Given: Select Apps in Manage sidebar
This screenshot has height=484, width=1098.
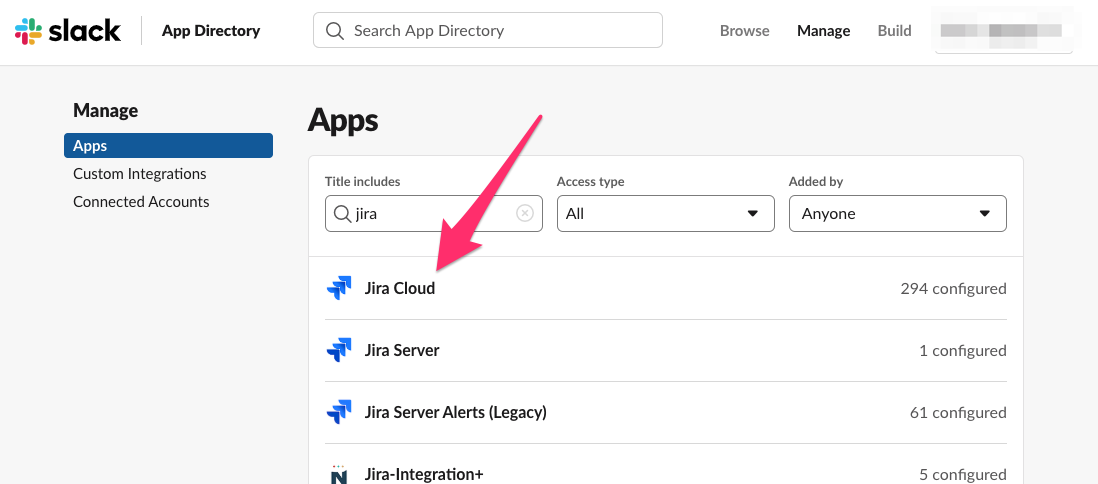Looking at the screenshot, I should pyautogui.click(x=168, y=146).
